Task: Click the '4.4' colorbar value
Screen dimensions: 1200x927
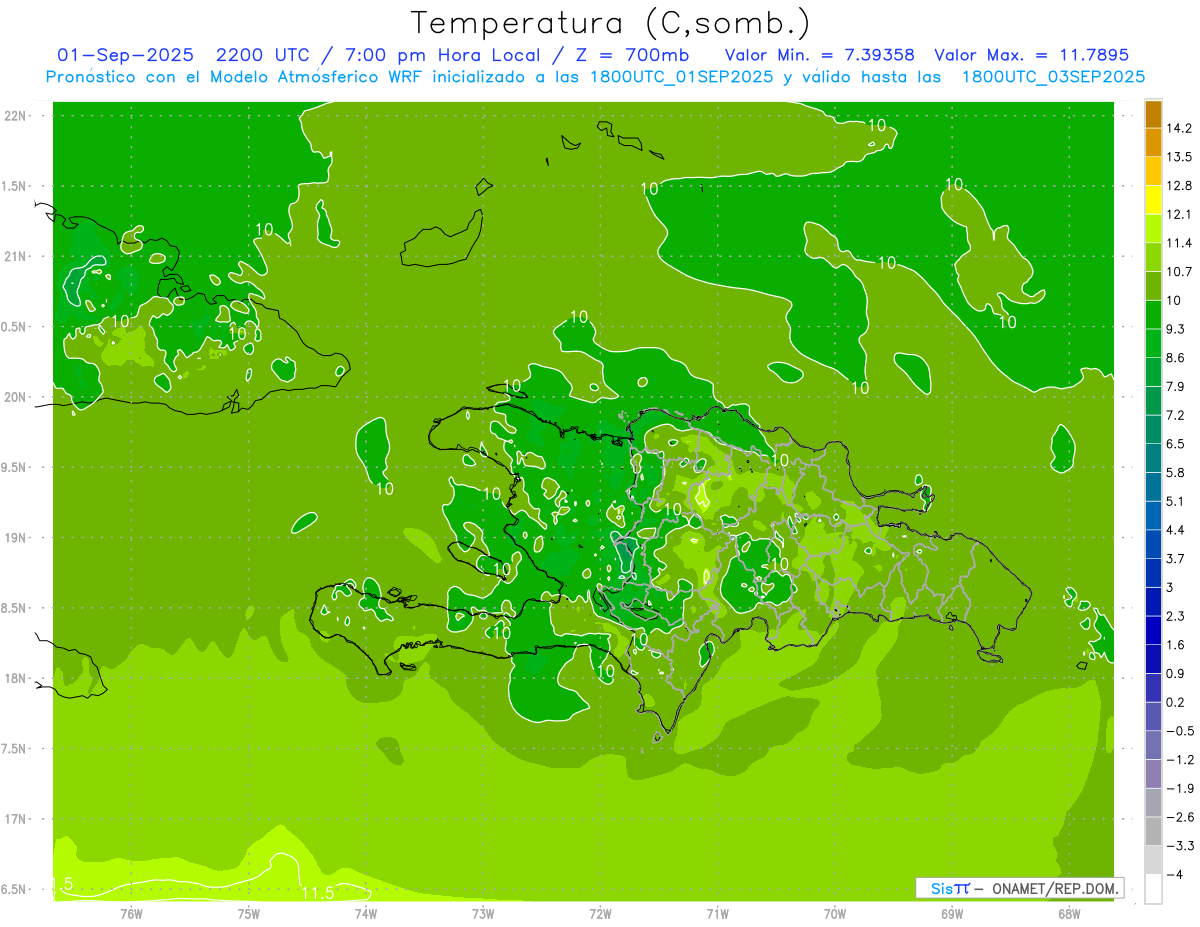Action: point(1176,530)
